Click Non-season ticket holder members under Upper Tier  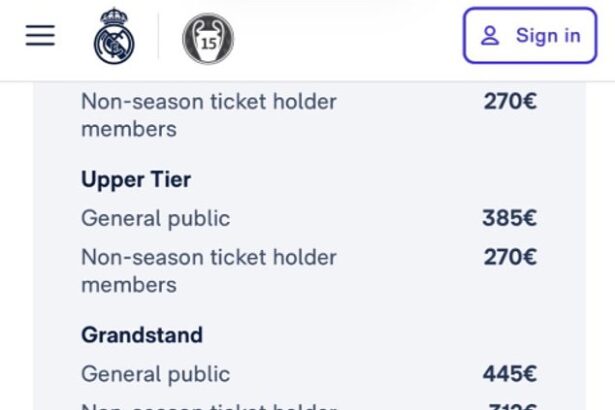[x=208, y=270]
